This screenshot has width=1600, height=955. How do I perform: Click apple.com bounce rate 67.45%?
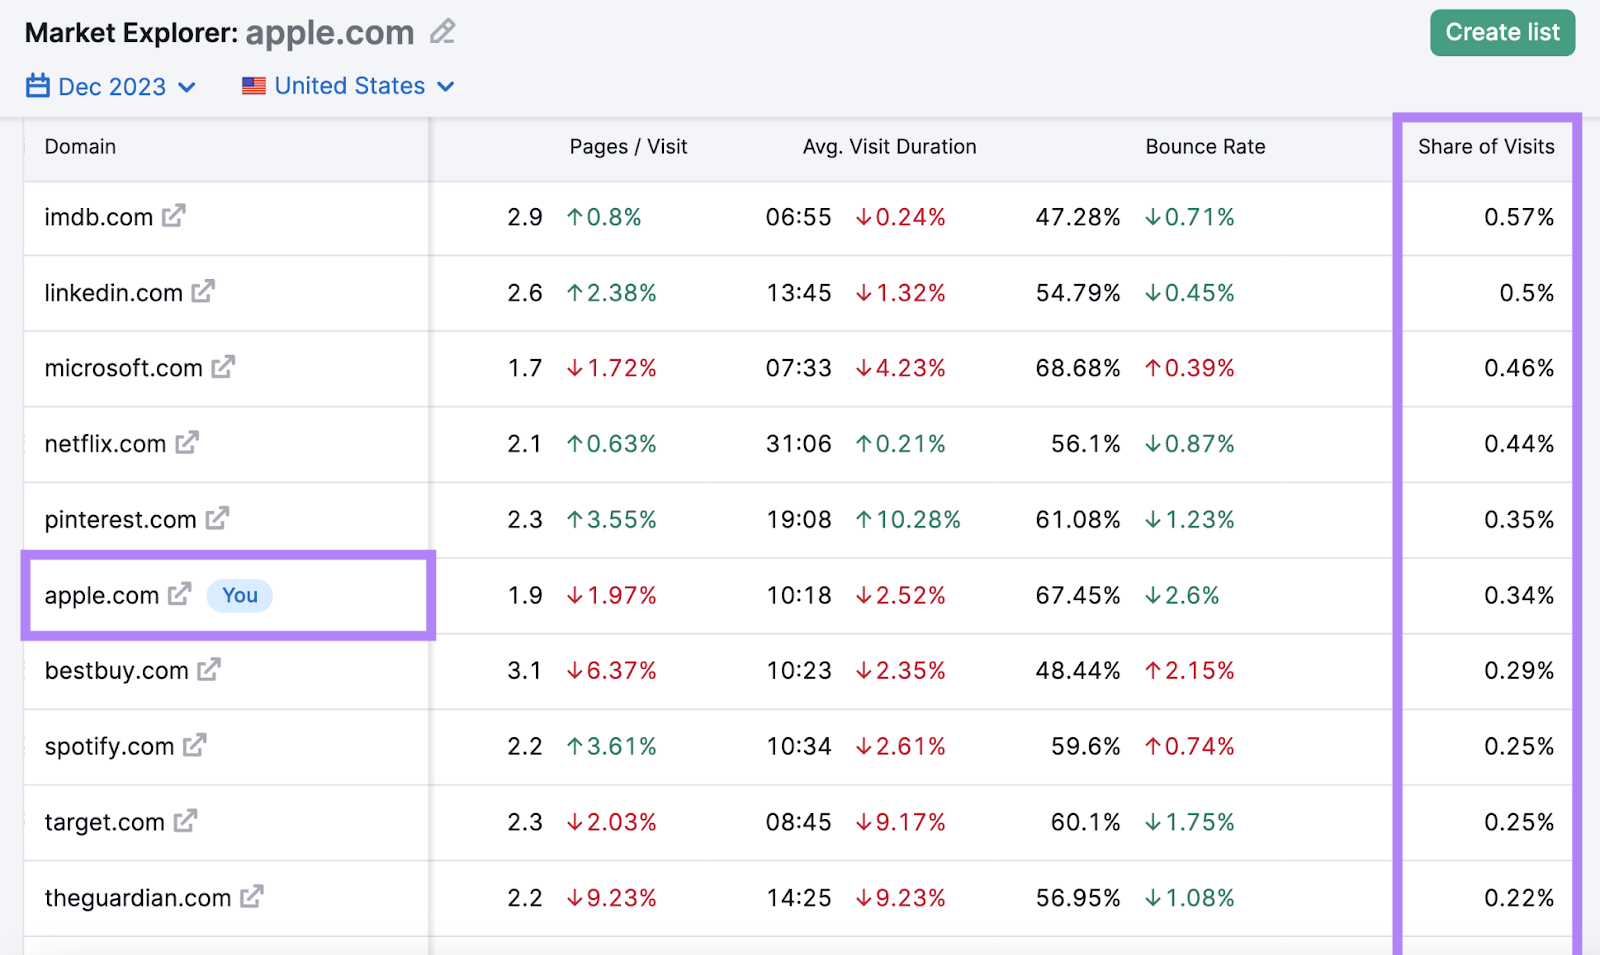[1077, 596]
